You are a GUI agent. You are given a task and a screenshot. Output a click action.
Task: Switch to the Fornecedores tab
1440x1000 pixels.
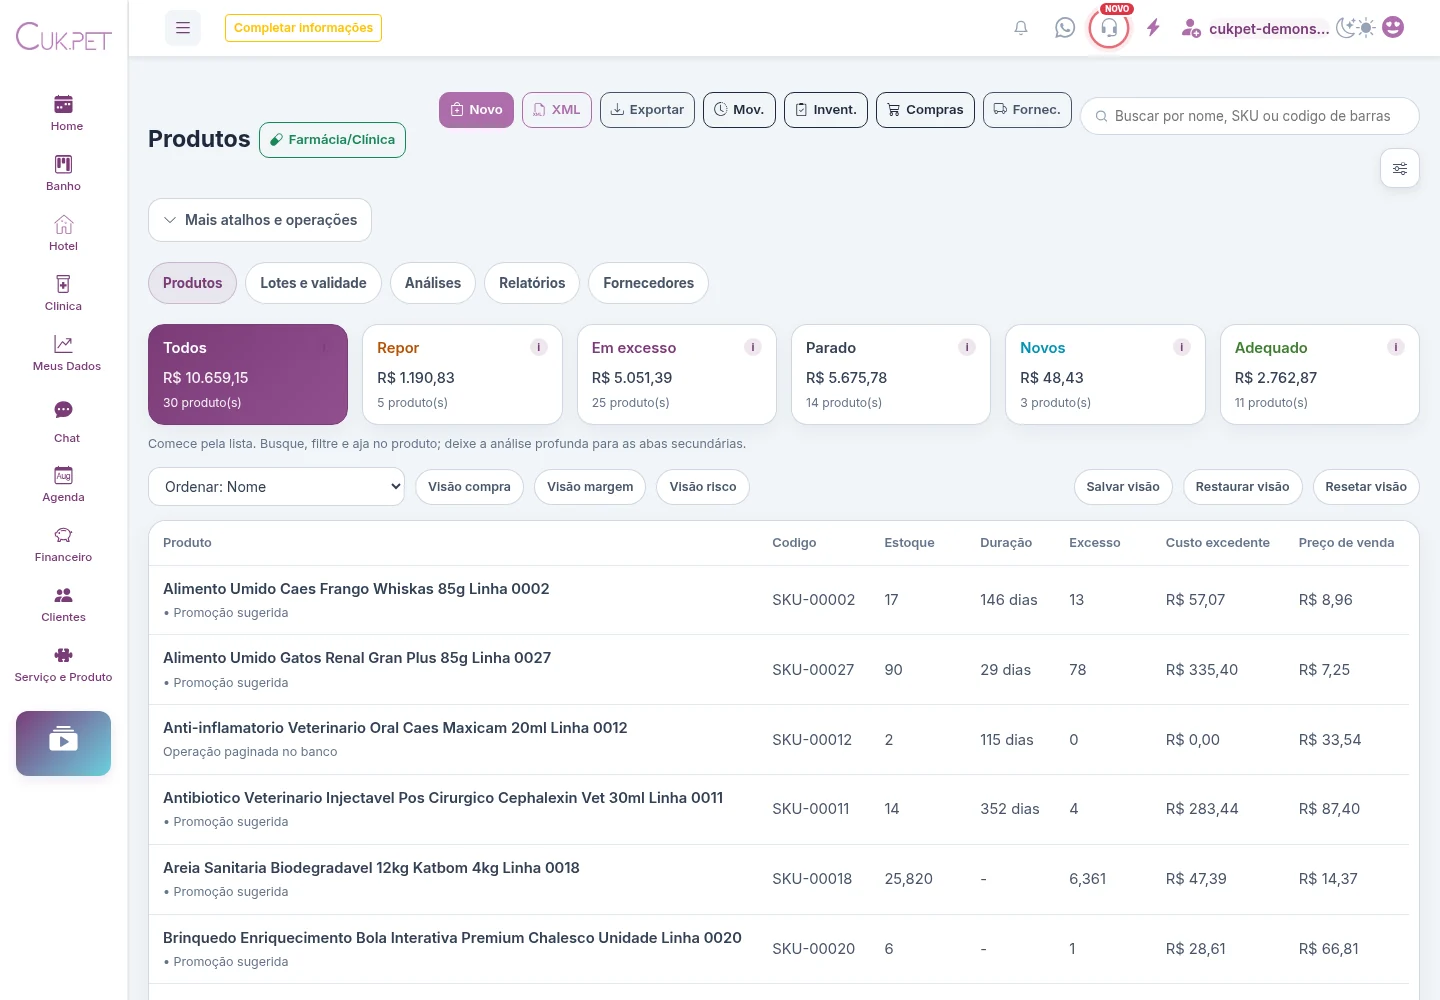(648, 283)
